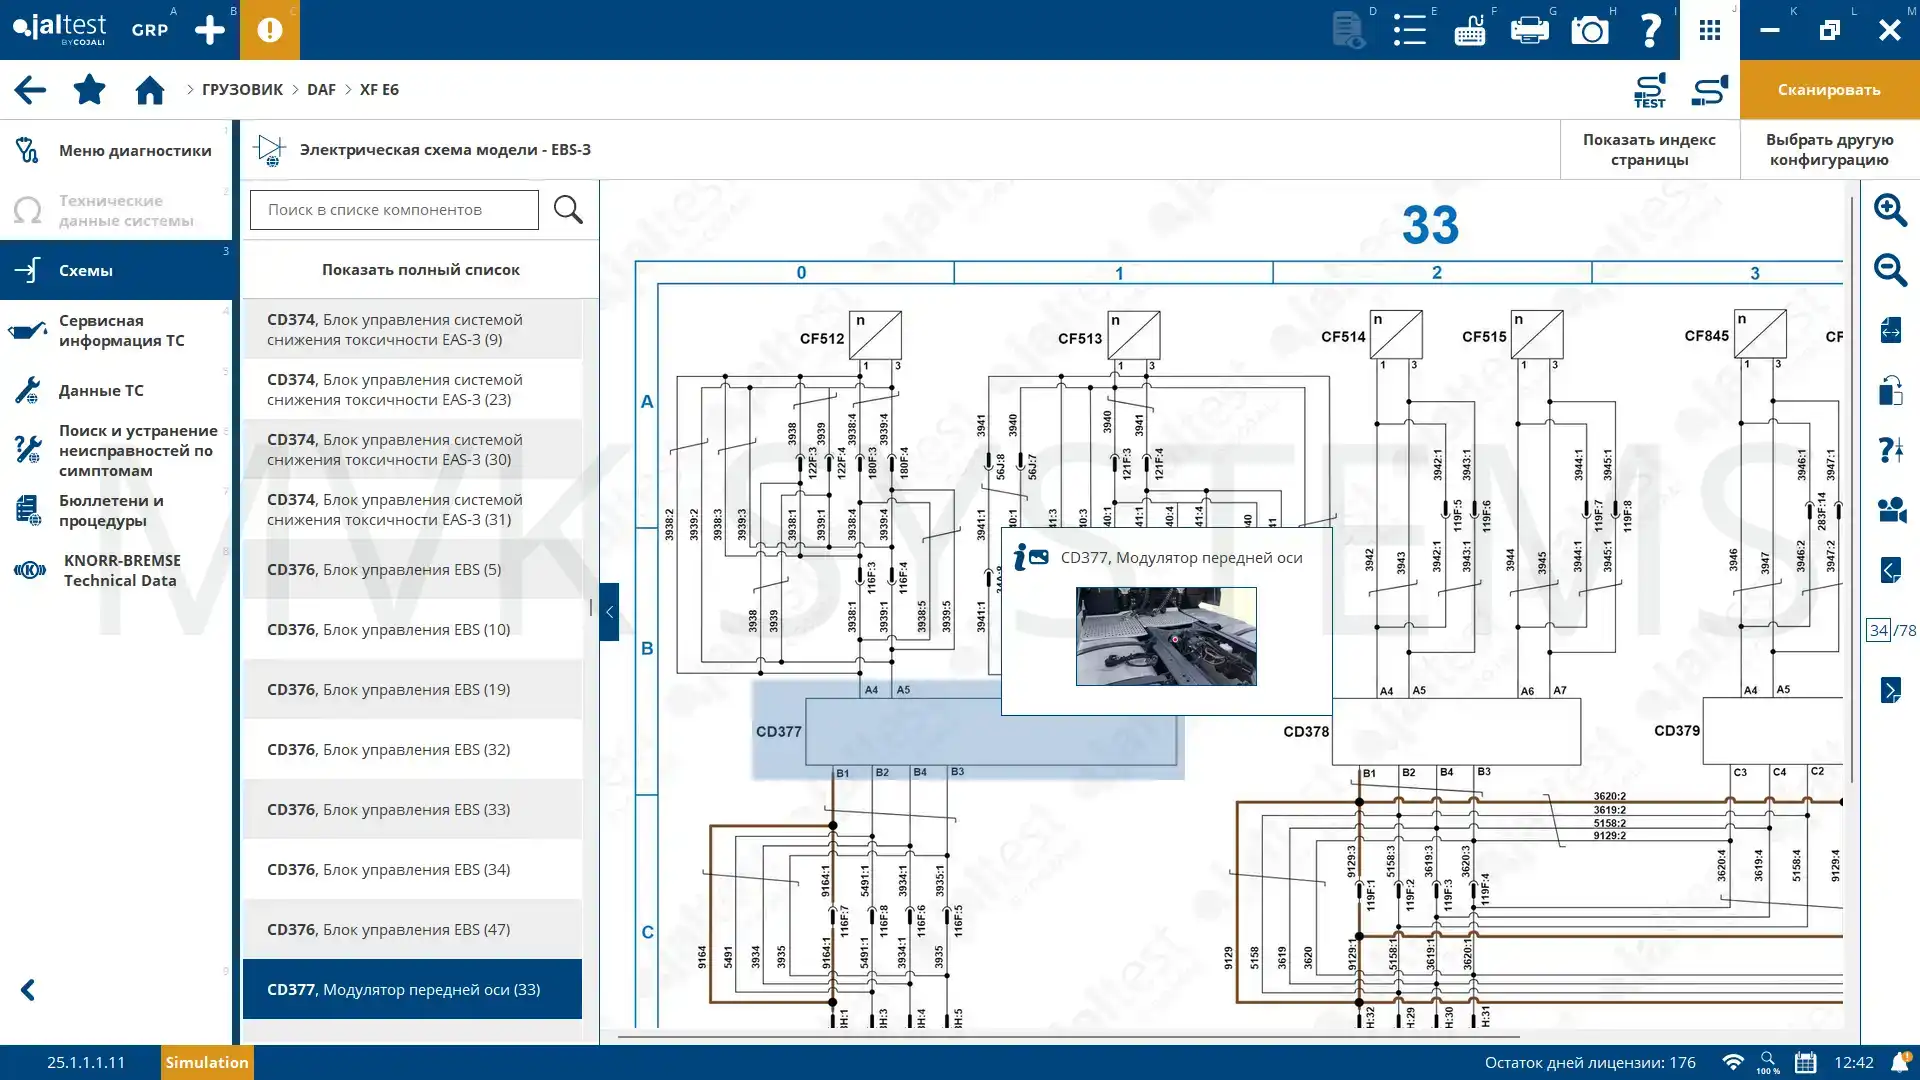The image size is (1920, 1080).
Task: Select CD374 EAS-3 (9) list row
Action: click(412, 329)
